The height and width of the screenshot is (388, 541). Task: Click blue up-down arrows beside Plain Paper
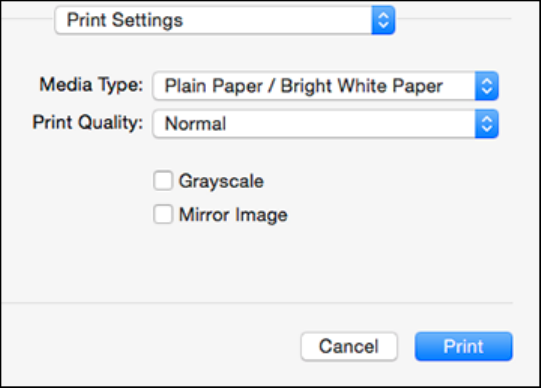[x=486, y=86]
